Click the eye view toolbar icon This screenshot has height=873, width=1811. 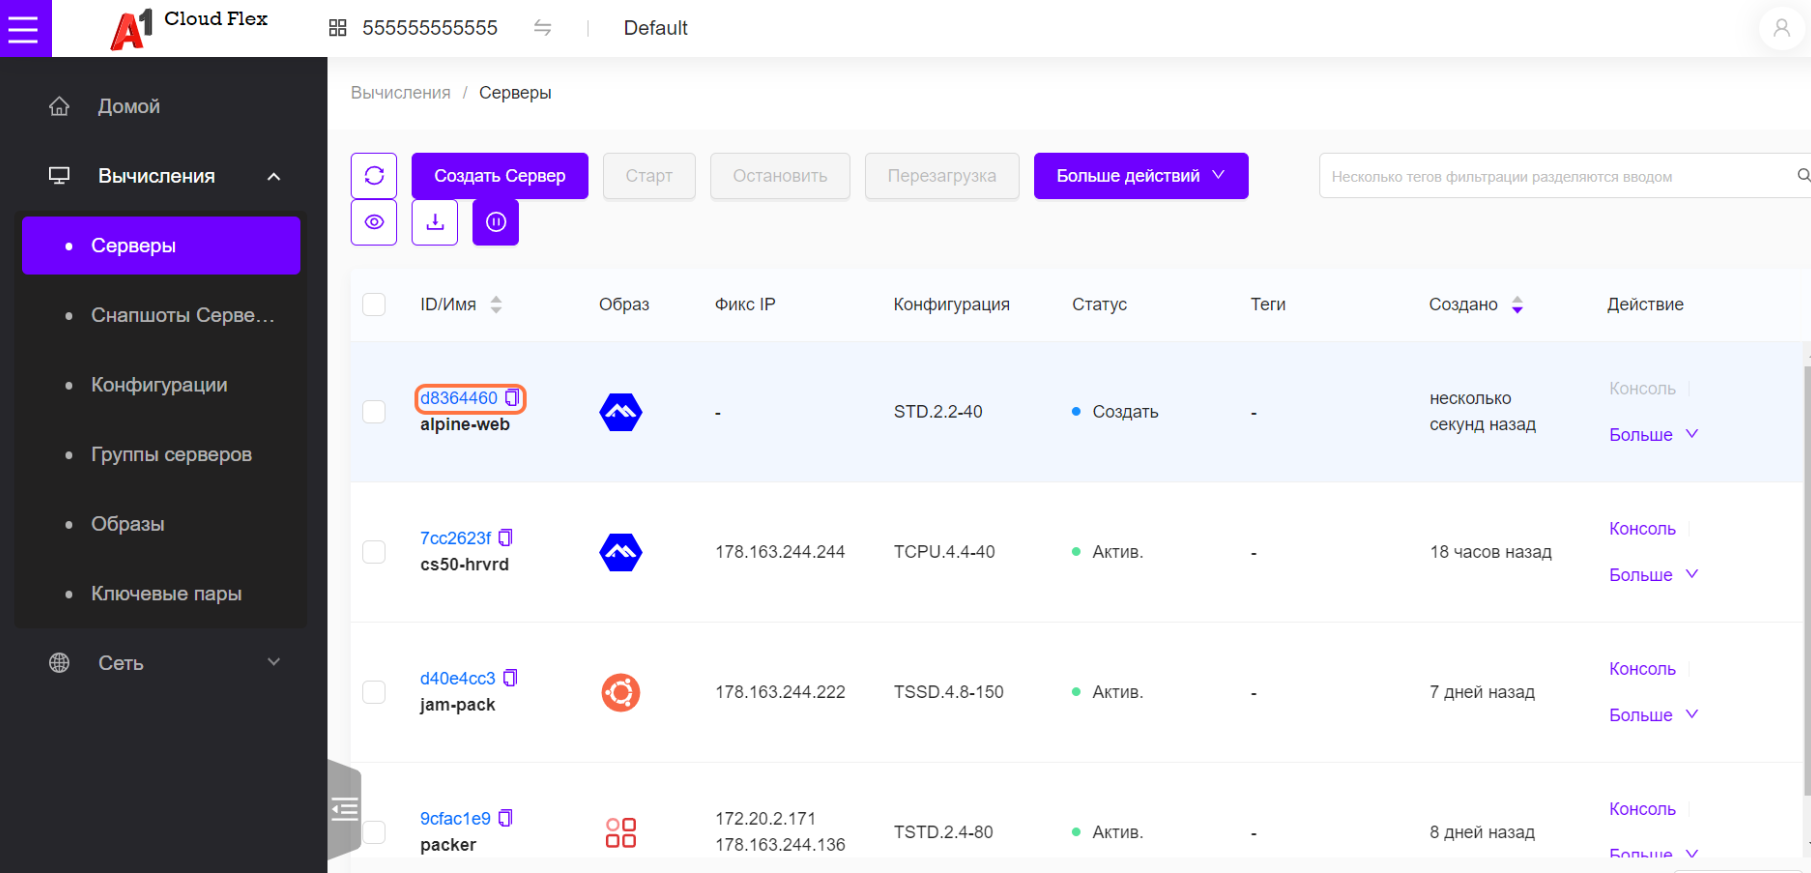[374, 222]
